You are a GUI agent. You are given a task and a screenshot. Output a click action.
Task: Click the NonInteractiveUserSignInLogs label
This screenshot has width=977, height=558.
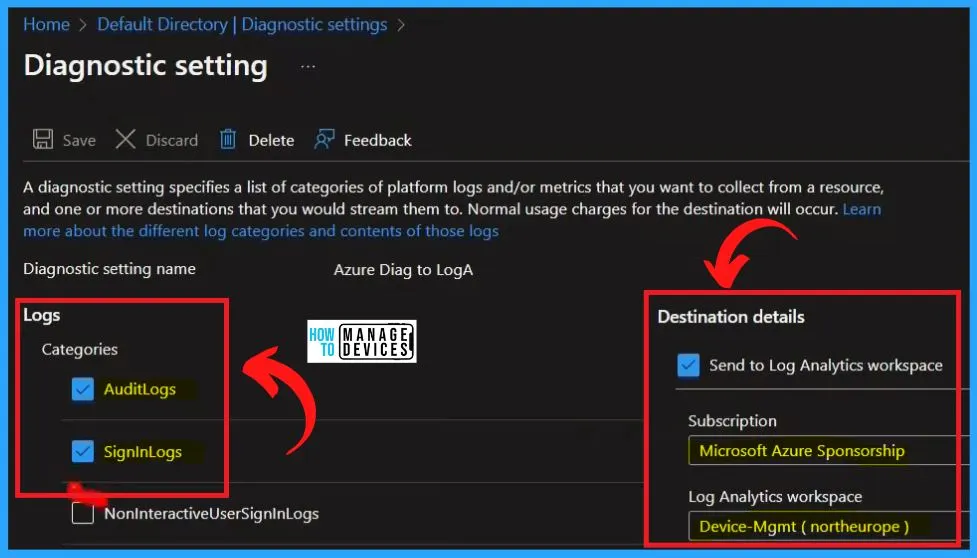tap(211, 514)
